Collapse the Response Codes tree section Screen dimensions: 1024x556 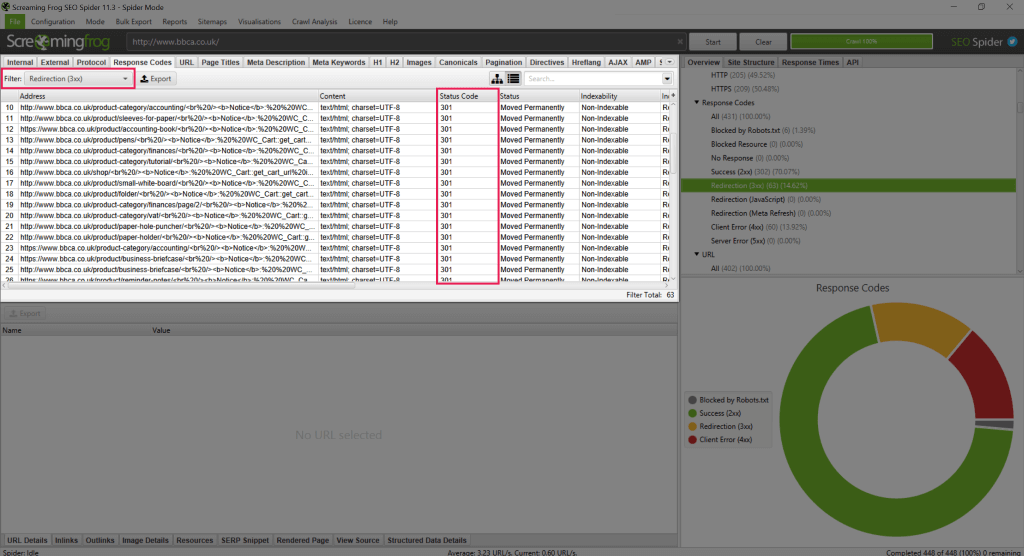pos(697,103)
